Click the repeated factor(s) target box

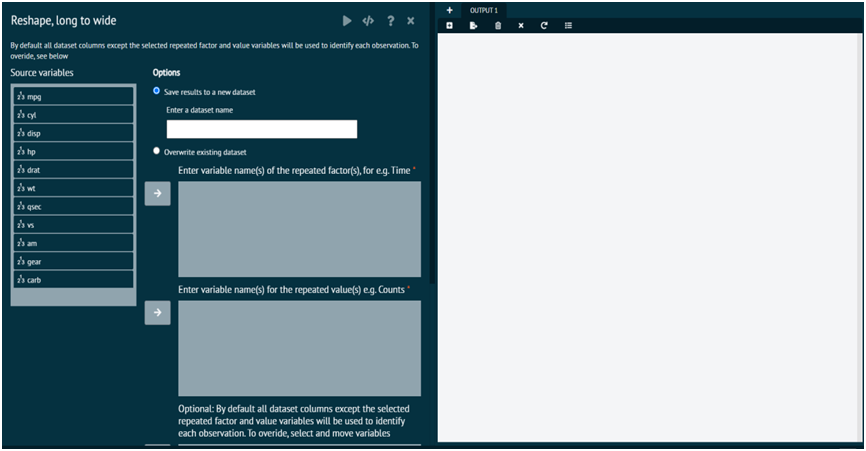299,229
